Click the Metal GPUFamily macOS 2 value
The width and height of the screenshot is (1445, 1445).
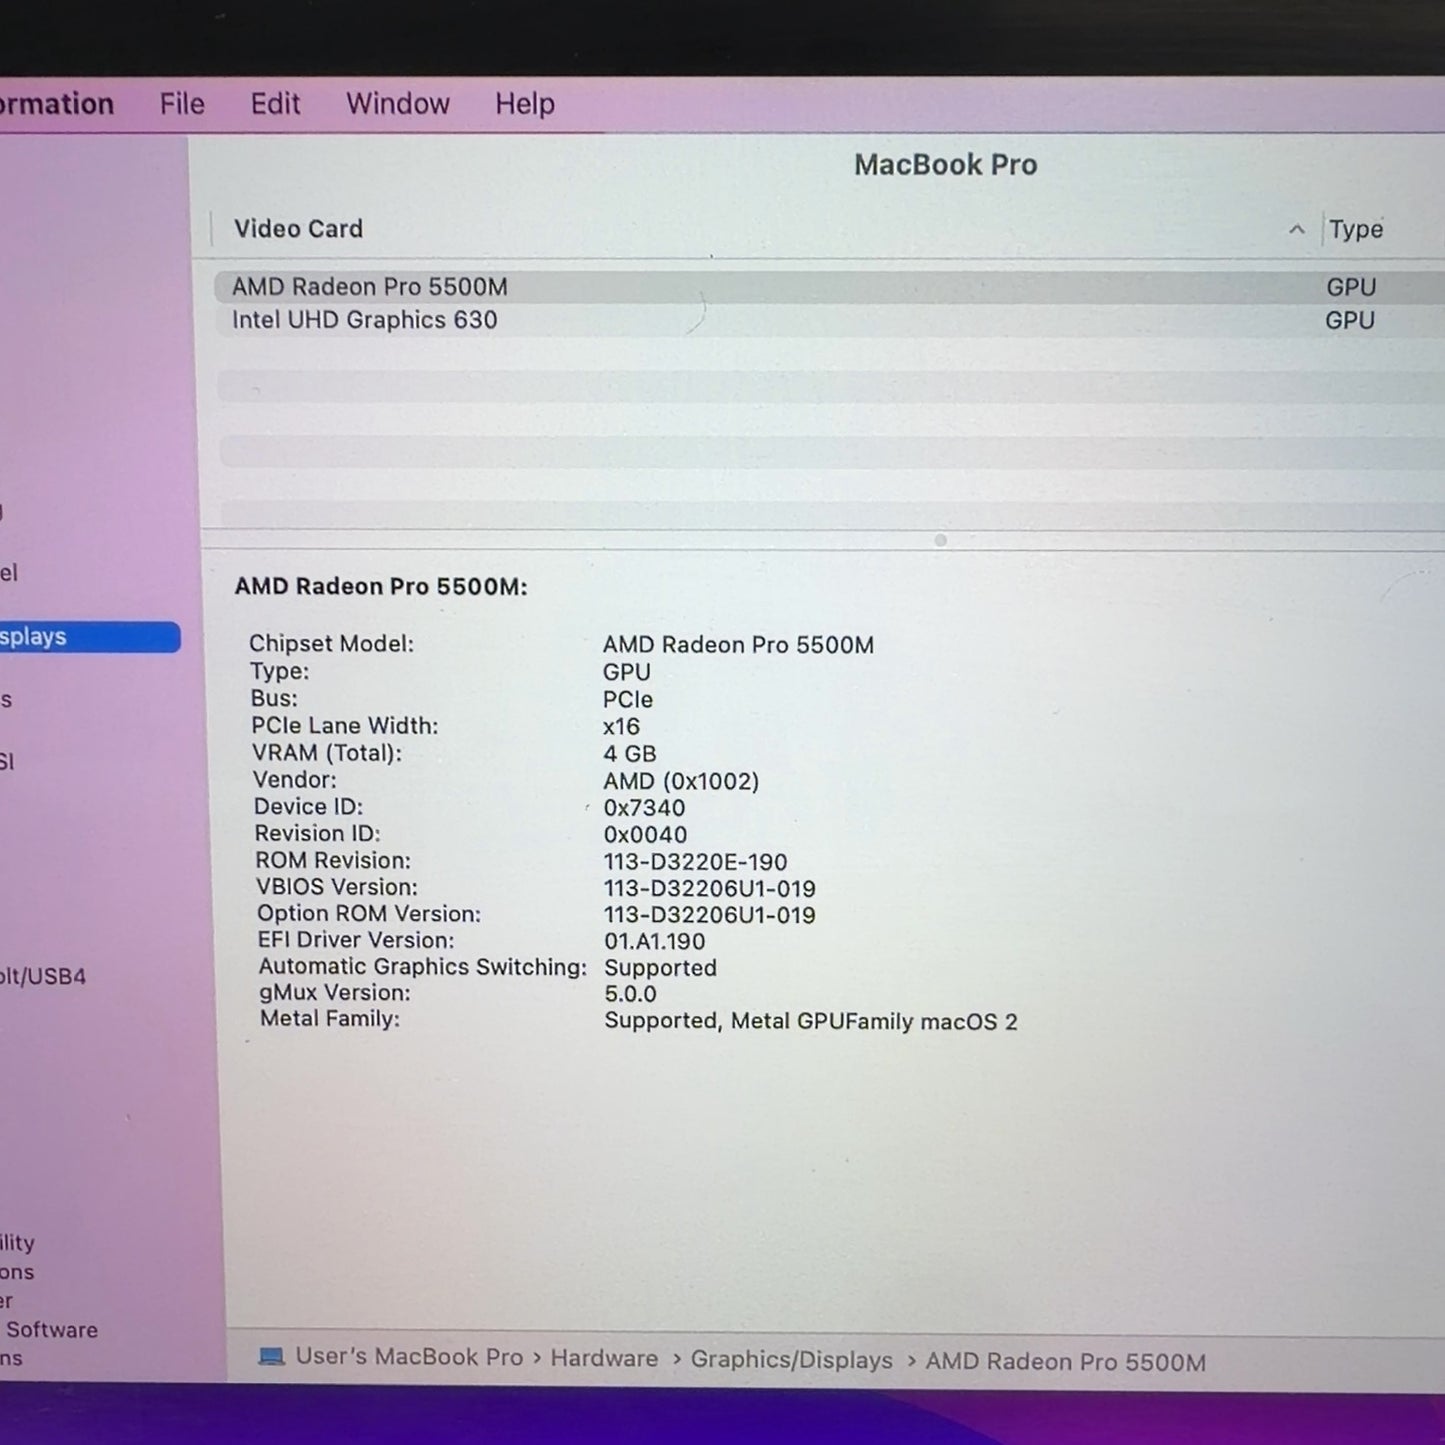click(811, 1021)
